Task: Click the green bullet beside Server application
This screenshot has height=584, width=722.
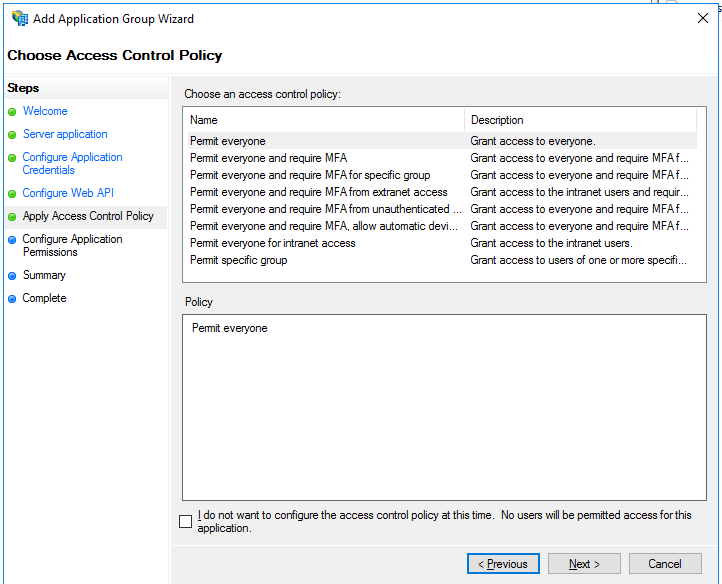Action: pos(12,135)
